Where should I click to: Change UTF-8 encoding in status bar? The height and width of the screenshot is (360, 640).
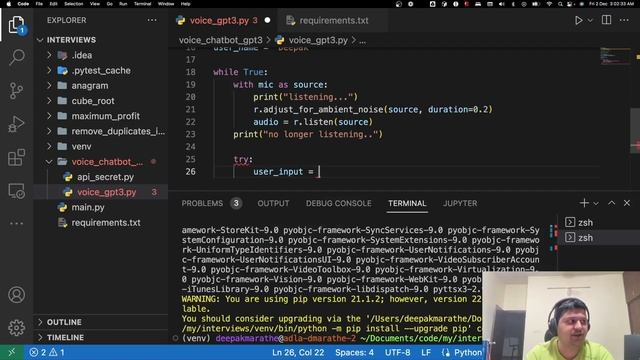point(397,352)
